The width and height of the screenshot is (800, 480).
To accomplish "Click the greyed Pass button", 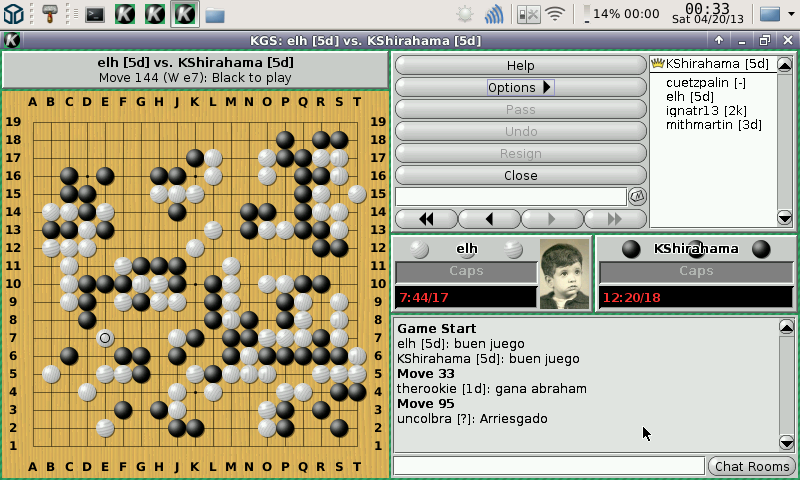I will pyautogui.click(x=520, y=109).
